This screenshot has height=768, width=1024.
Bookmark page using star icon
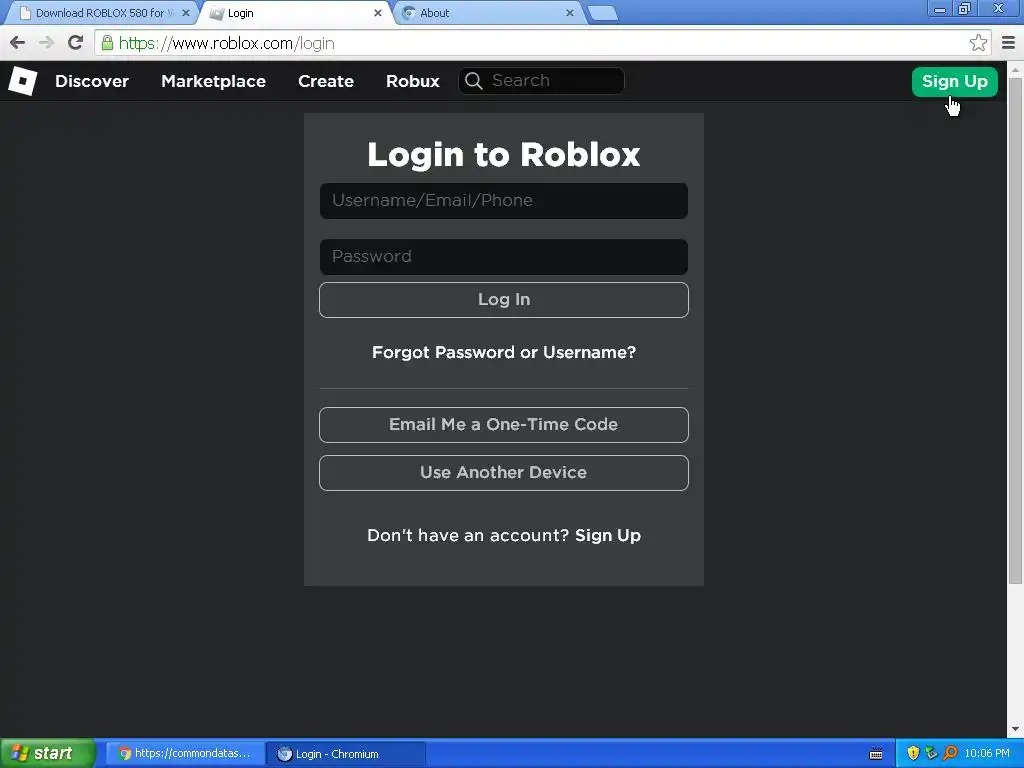[x=978, y=43]
